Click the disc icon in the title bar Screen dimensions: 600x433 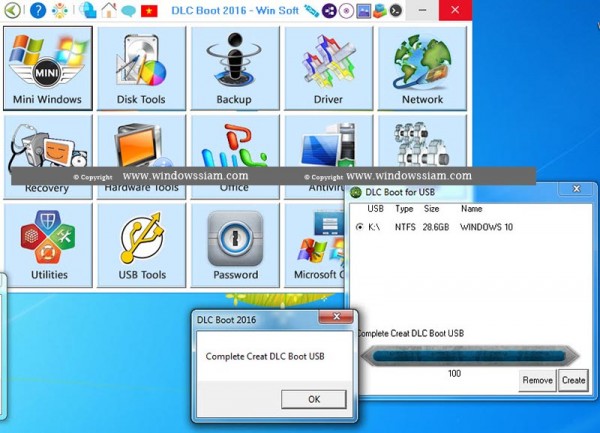click(346, 11)
